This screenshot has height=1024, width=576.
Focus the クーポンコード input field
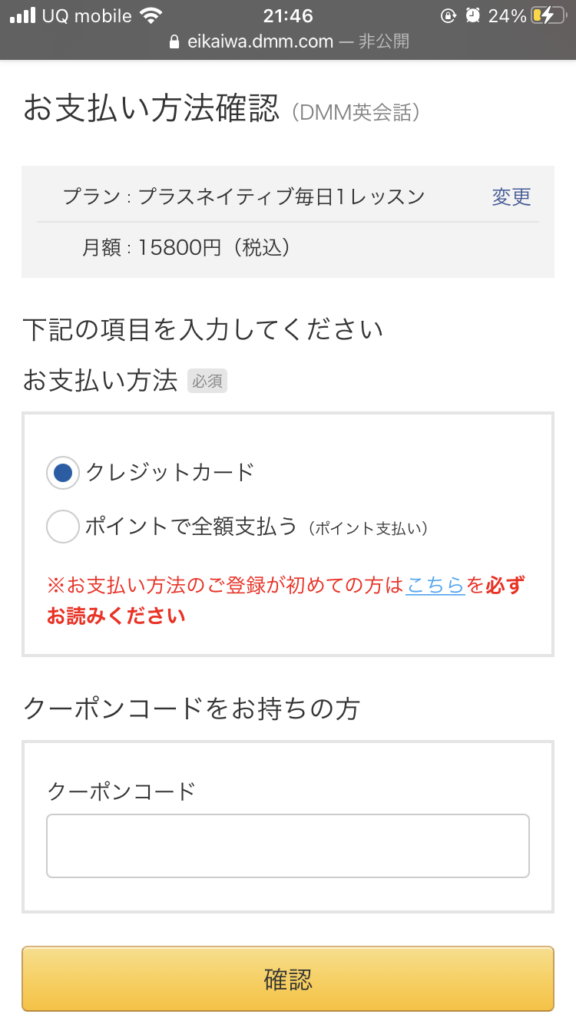coord(288,846)
